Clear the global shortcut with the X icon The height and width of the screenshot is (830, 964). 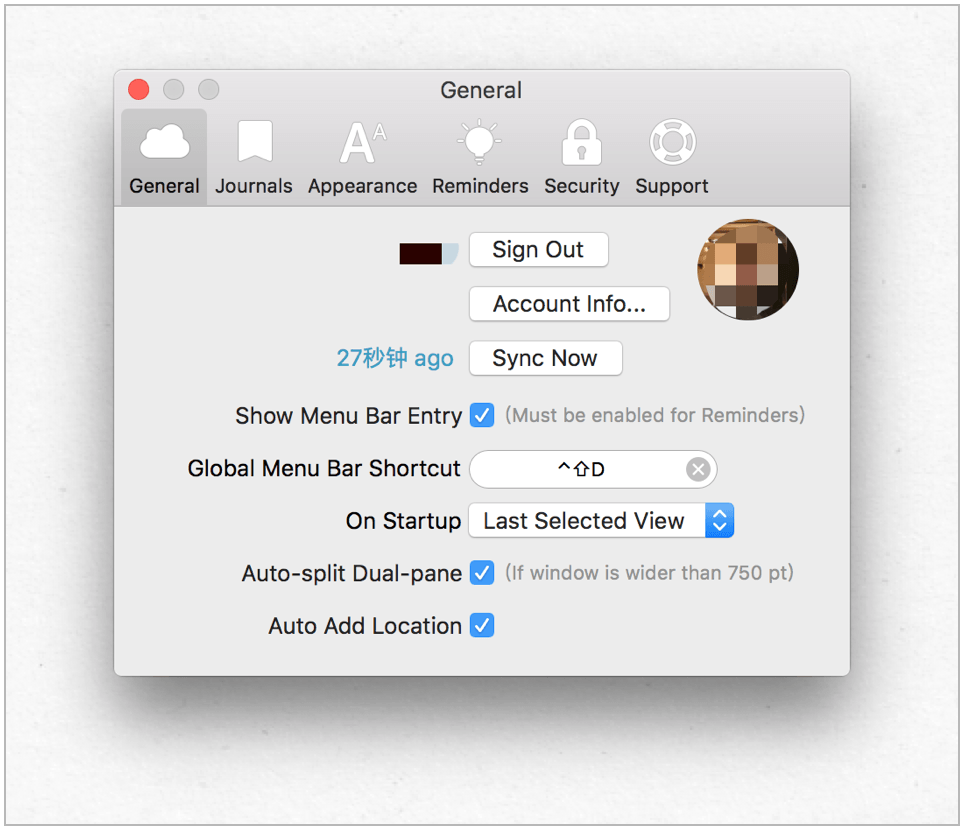point(698,470)
